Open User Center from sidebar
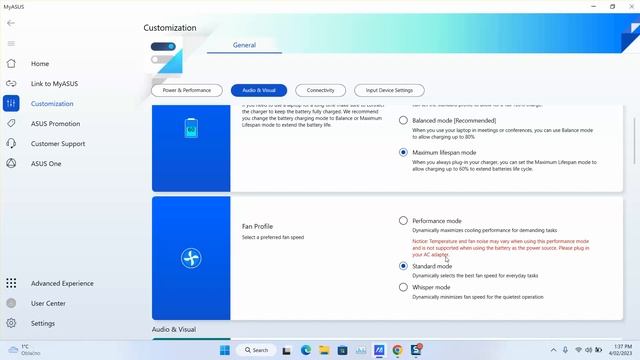 (48, 303)
